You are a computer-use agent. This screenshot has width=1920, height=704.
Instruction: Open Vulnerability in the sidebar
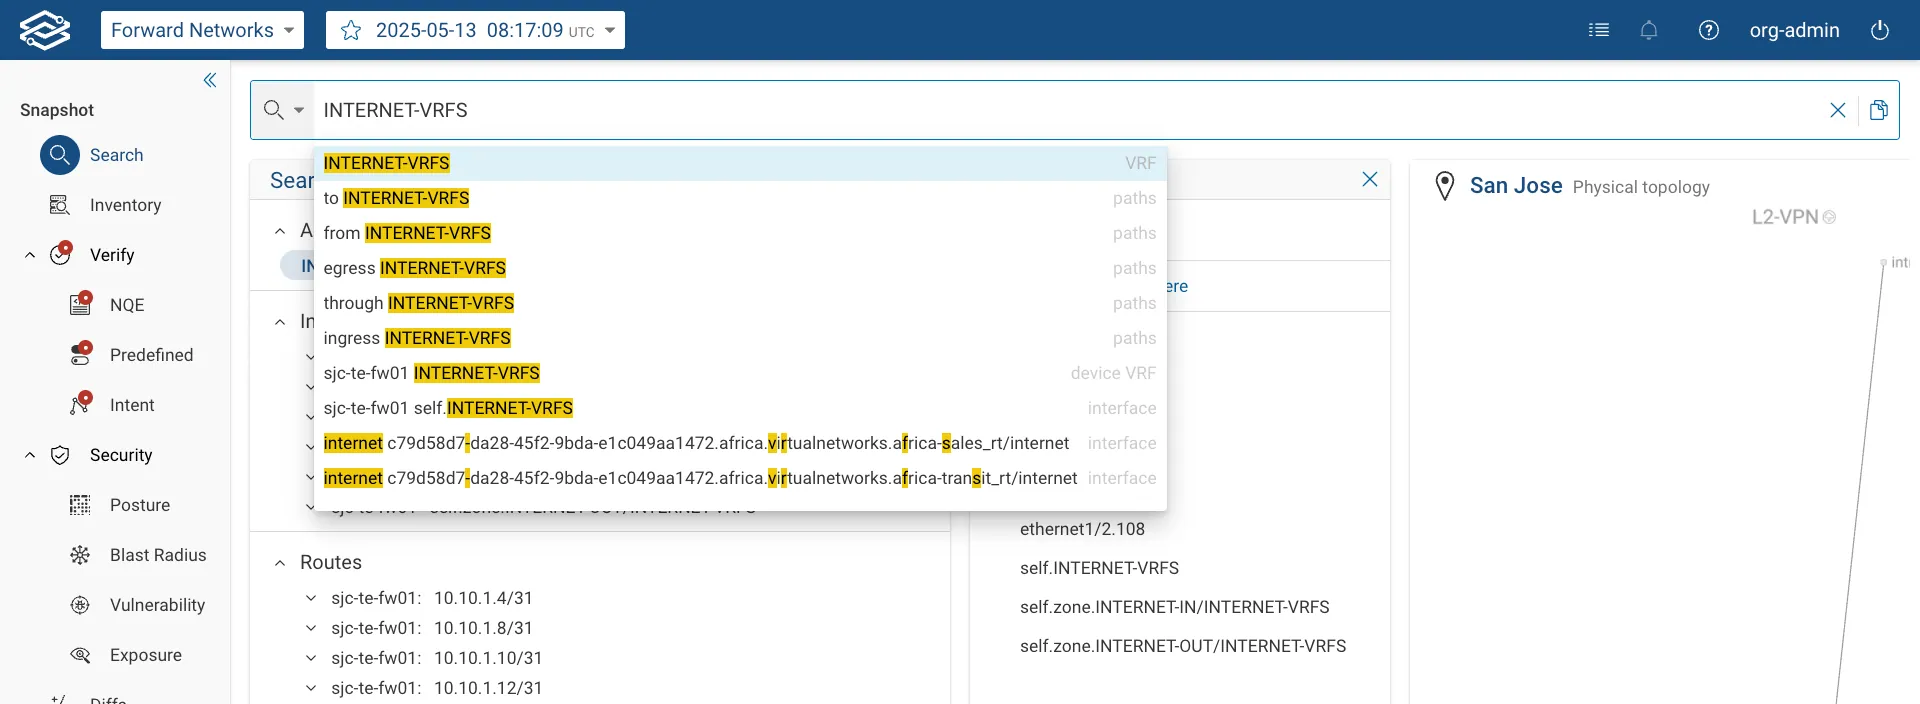tap(157, 605)
